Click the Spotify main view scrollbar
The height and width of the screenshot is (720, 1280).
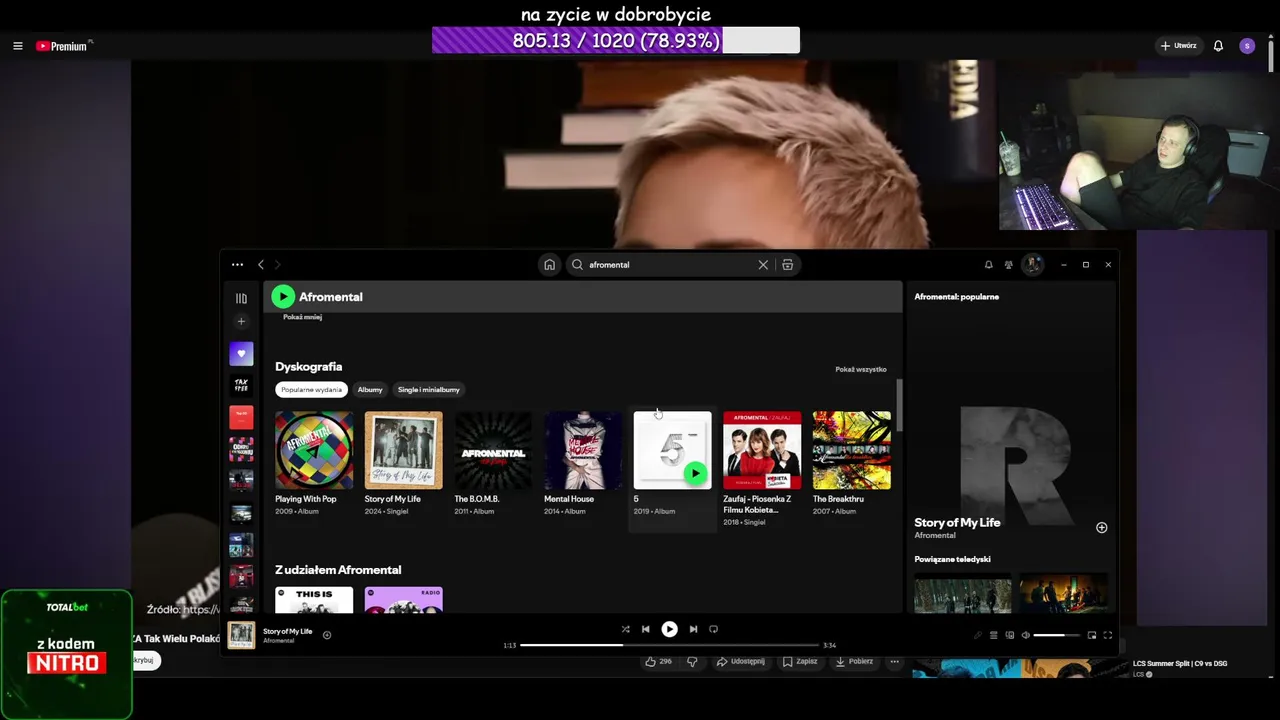[x=899, y=405]
